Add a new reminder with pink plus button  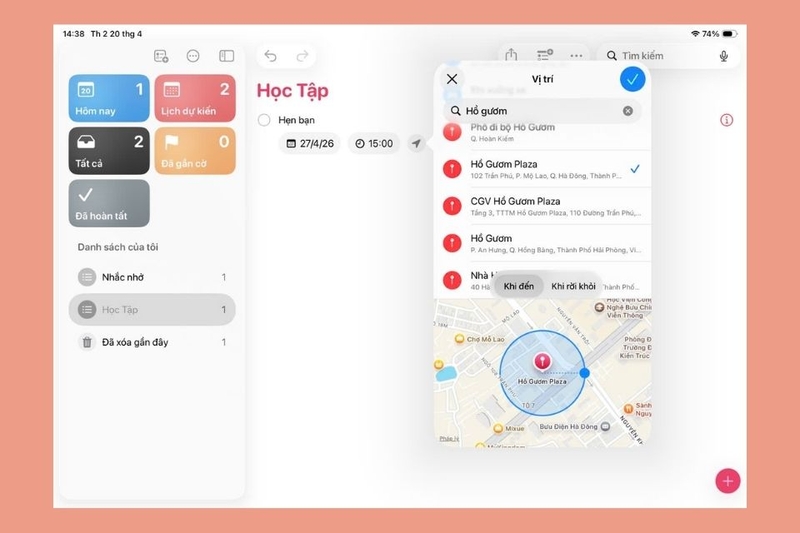tap(728, 481)
